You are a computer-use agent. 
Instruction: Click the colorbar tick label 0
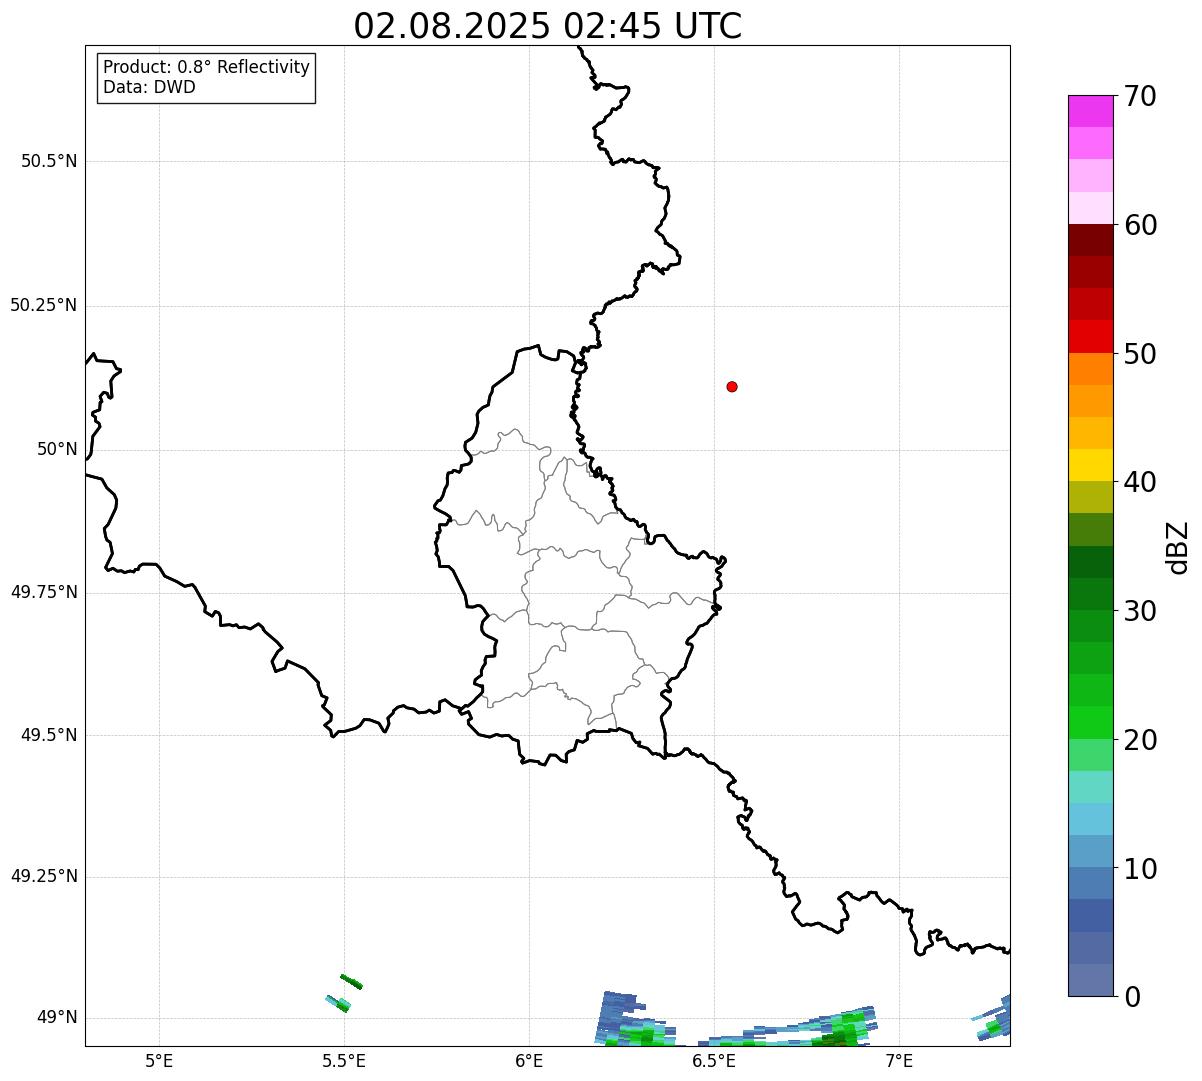1131,997
